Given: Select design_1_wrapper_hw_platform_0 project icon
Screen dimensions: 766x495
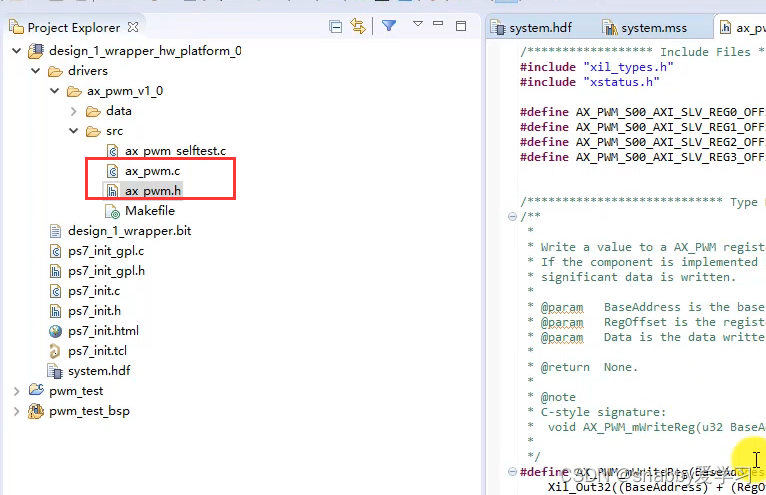Looking at the screenshot, I should 36,51.
